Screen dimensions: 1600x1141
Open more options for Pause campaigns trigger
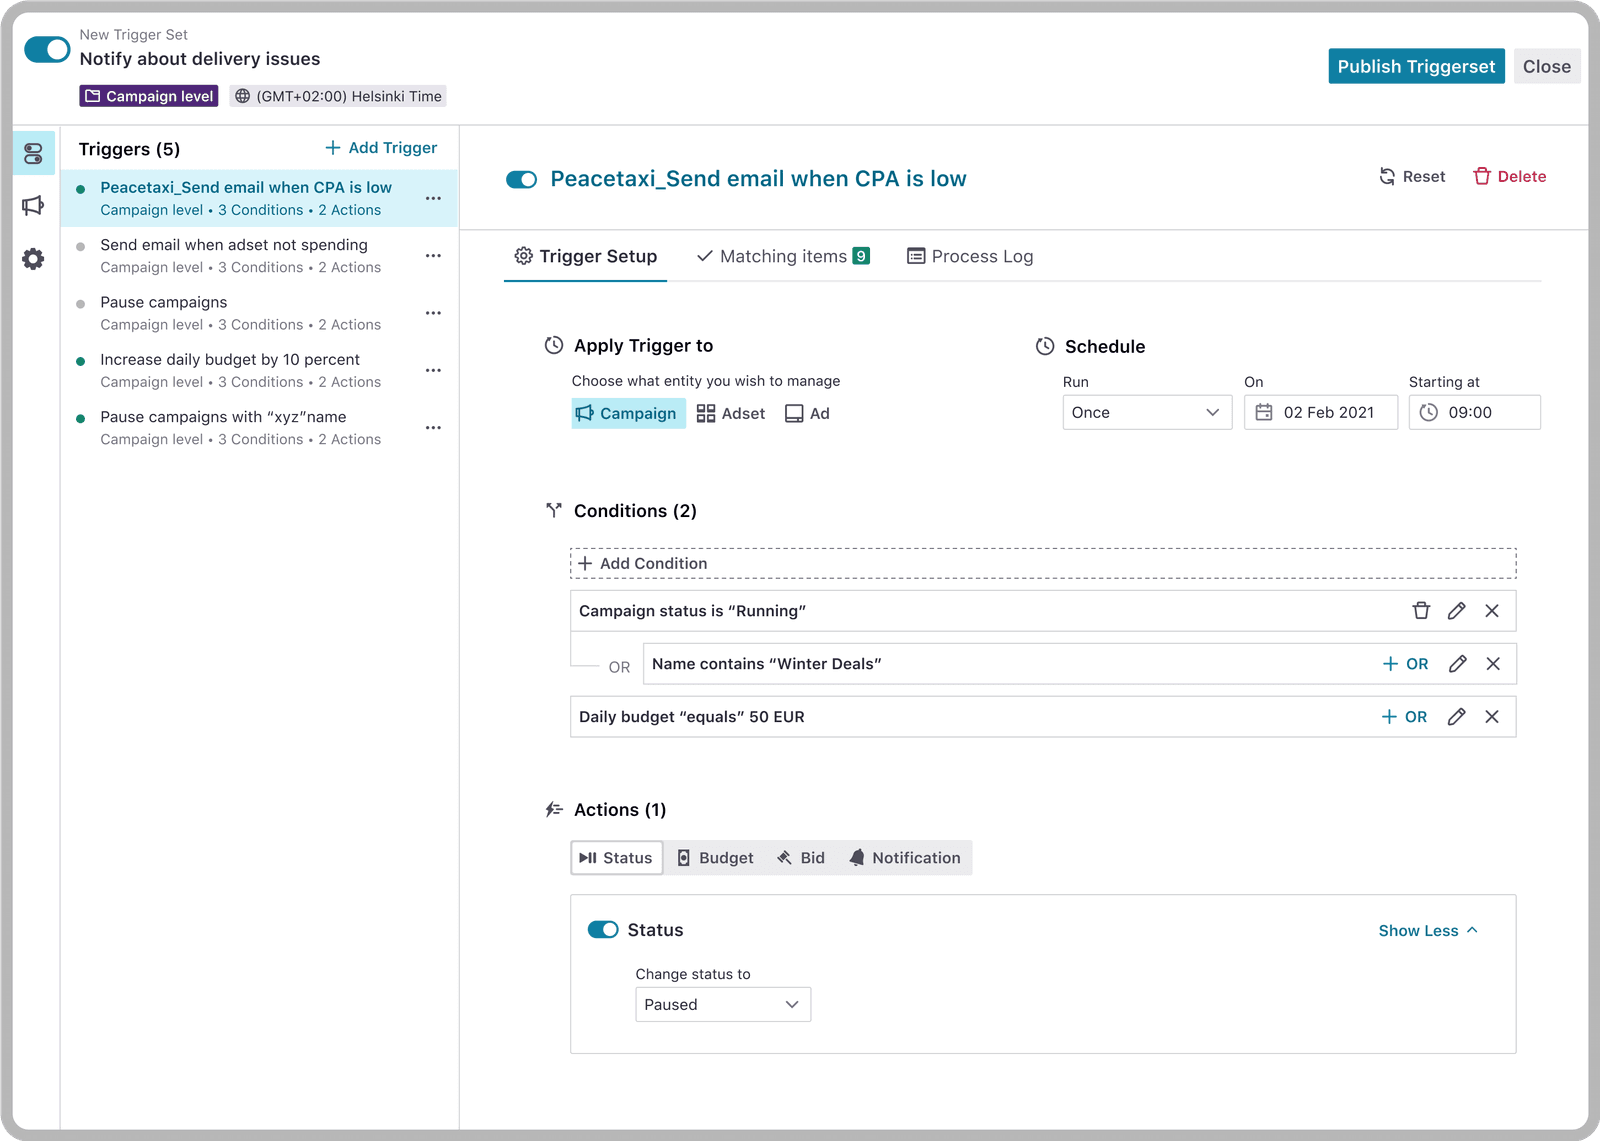pyautogui.click(x=433, y=313)
